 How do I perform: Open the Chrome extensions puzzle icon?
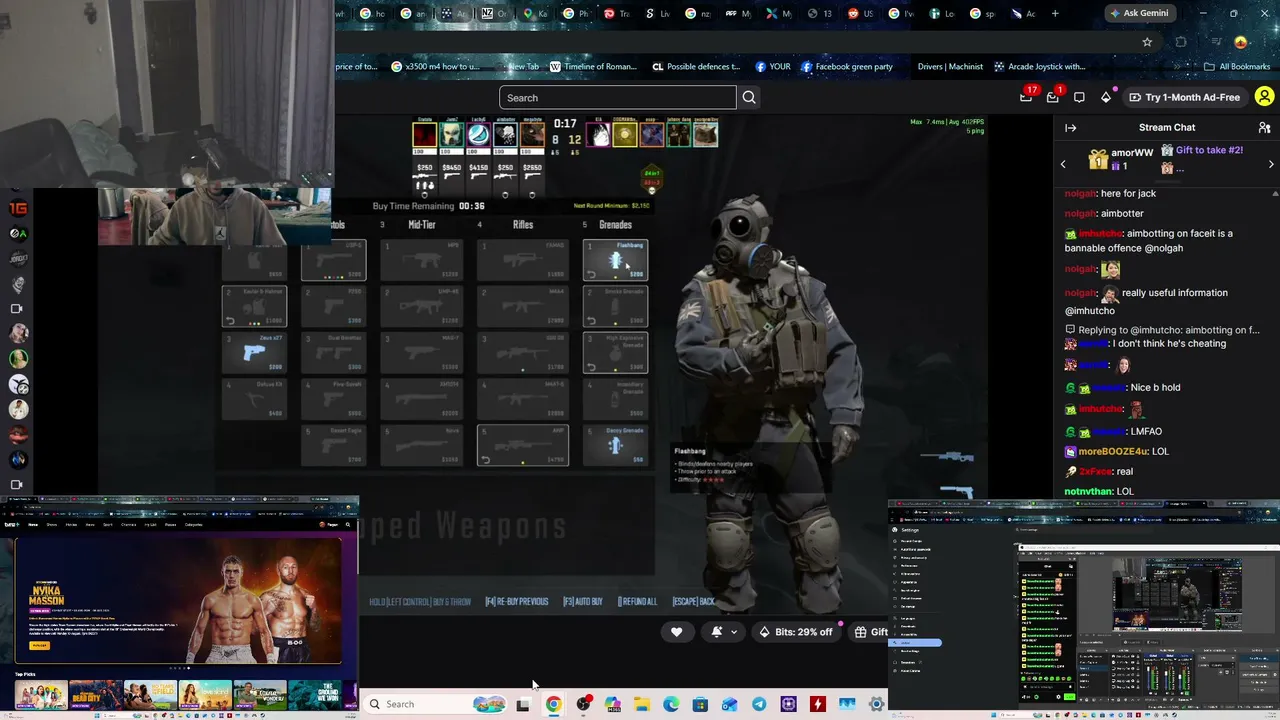1181,42
